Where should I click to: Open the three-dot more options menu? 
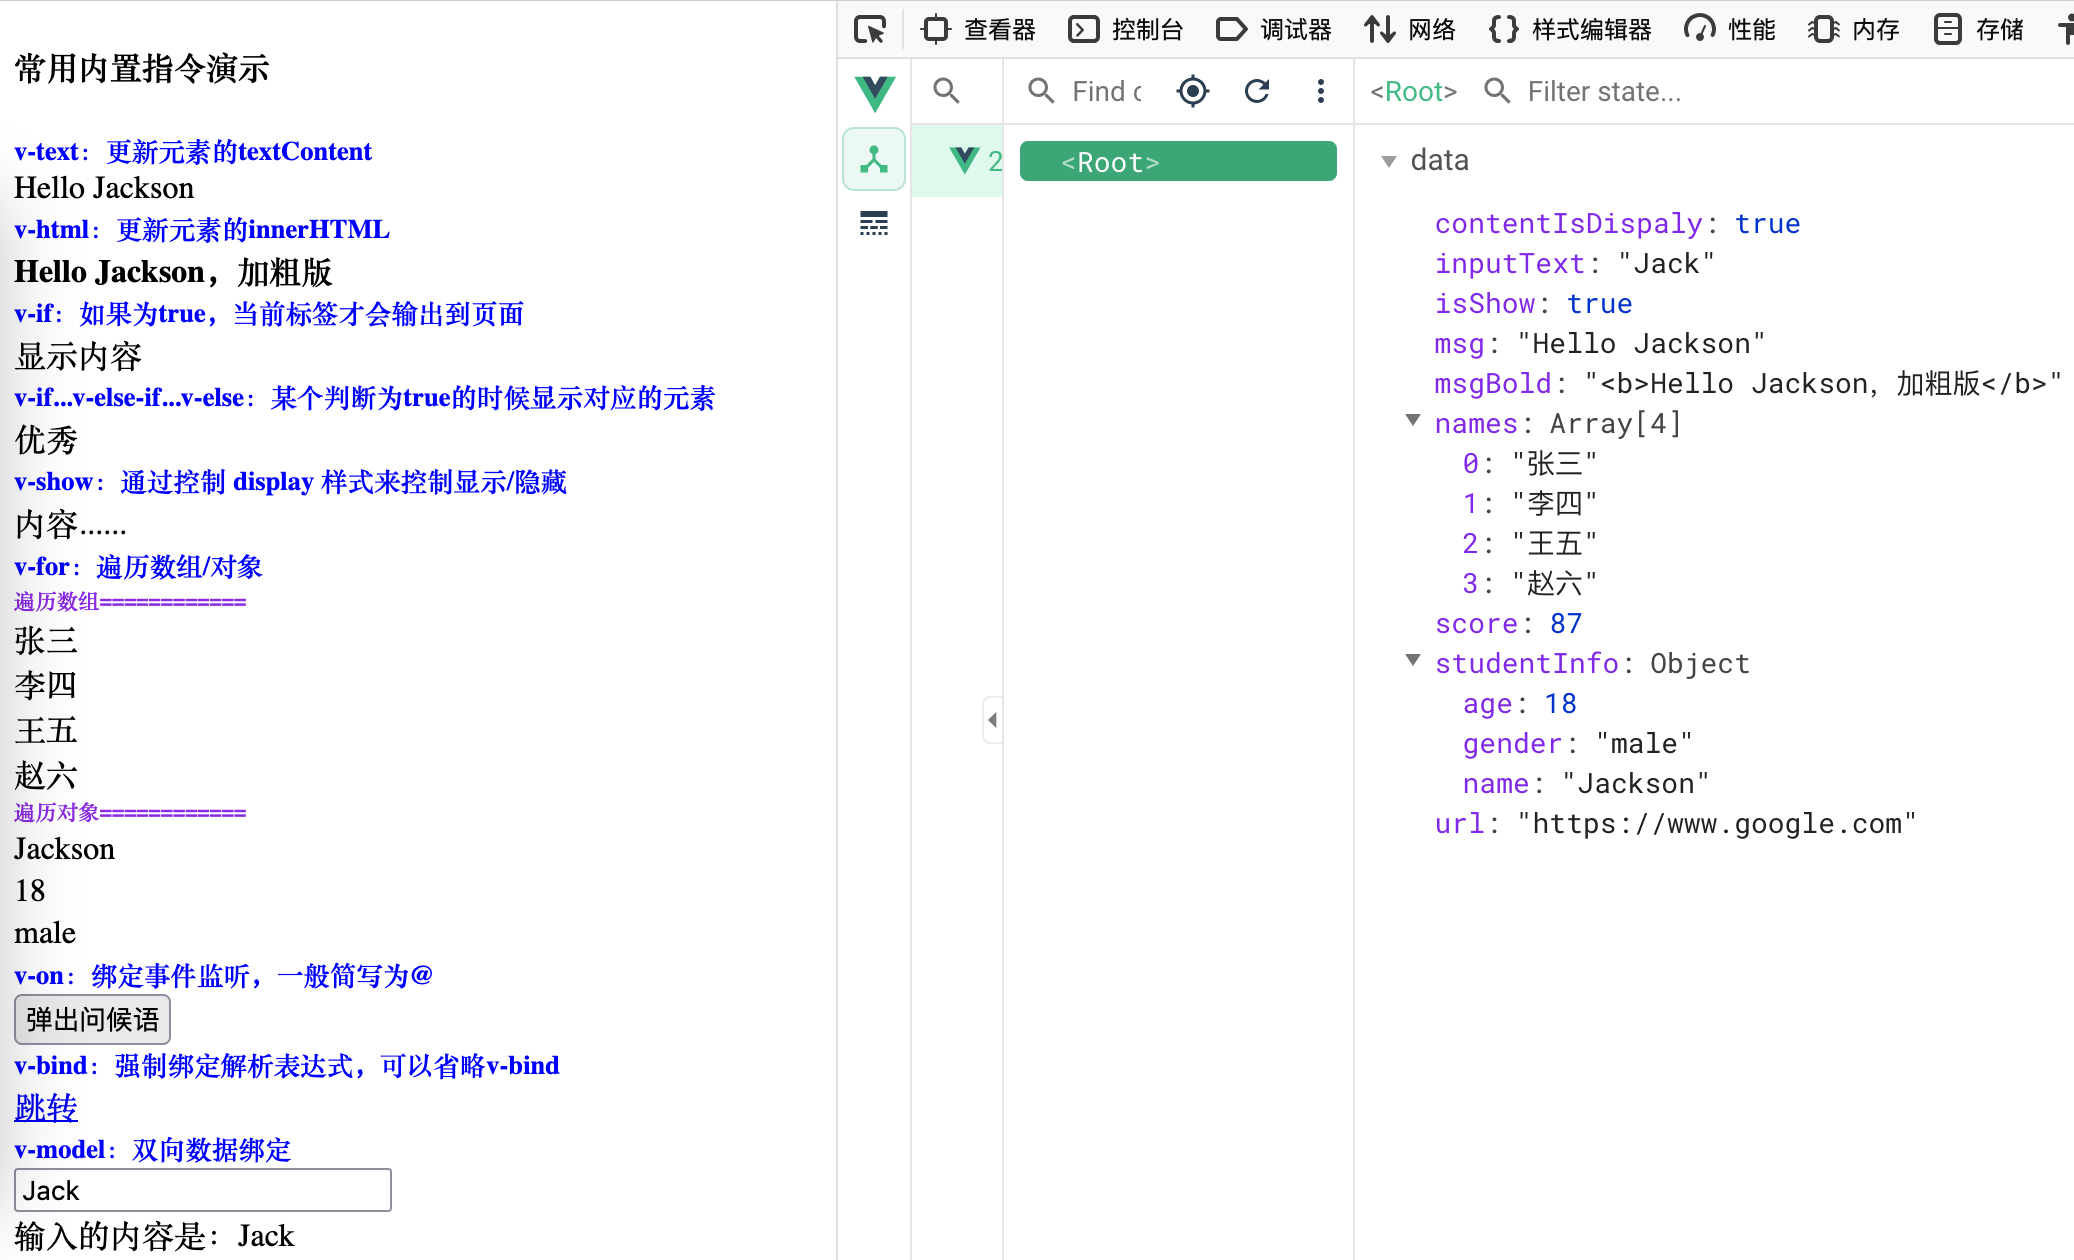pos(1321,91)
